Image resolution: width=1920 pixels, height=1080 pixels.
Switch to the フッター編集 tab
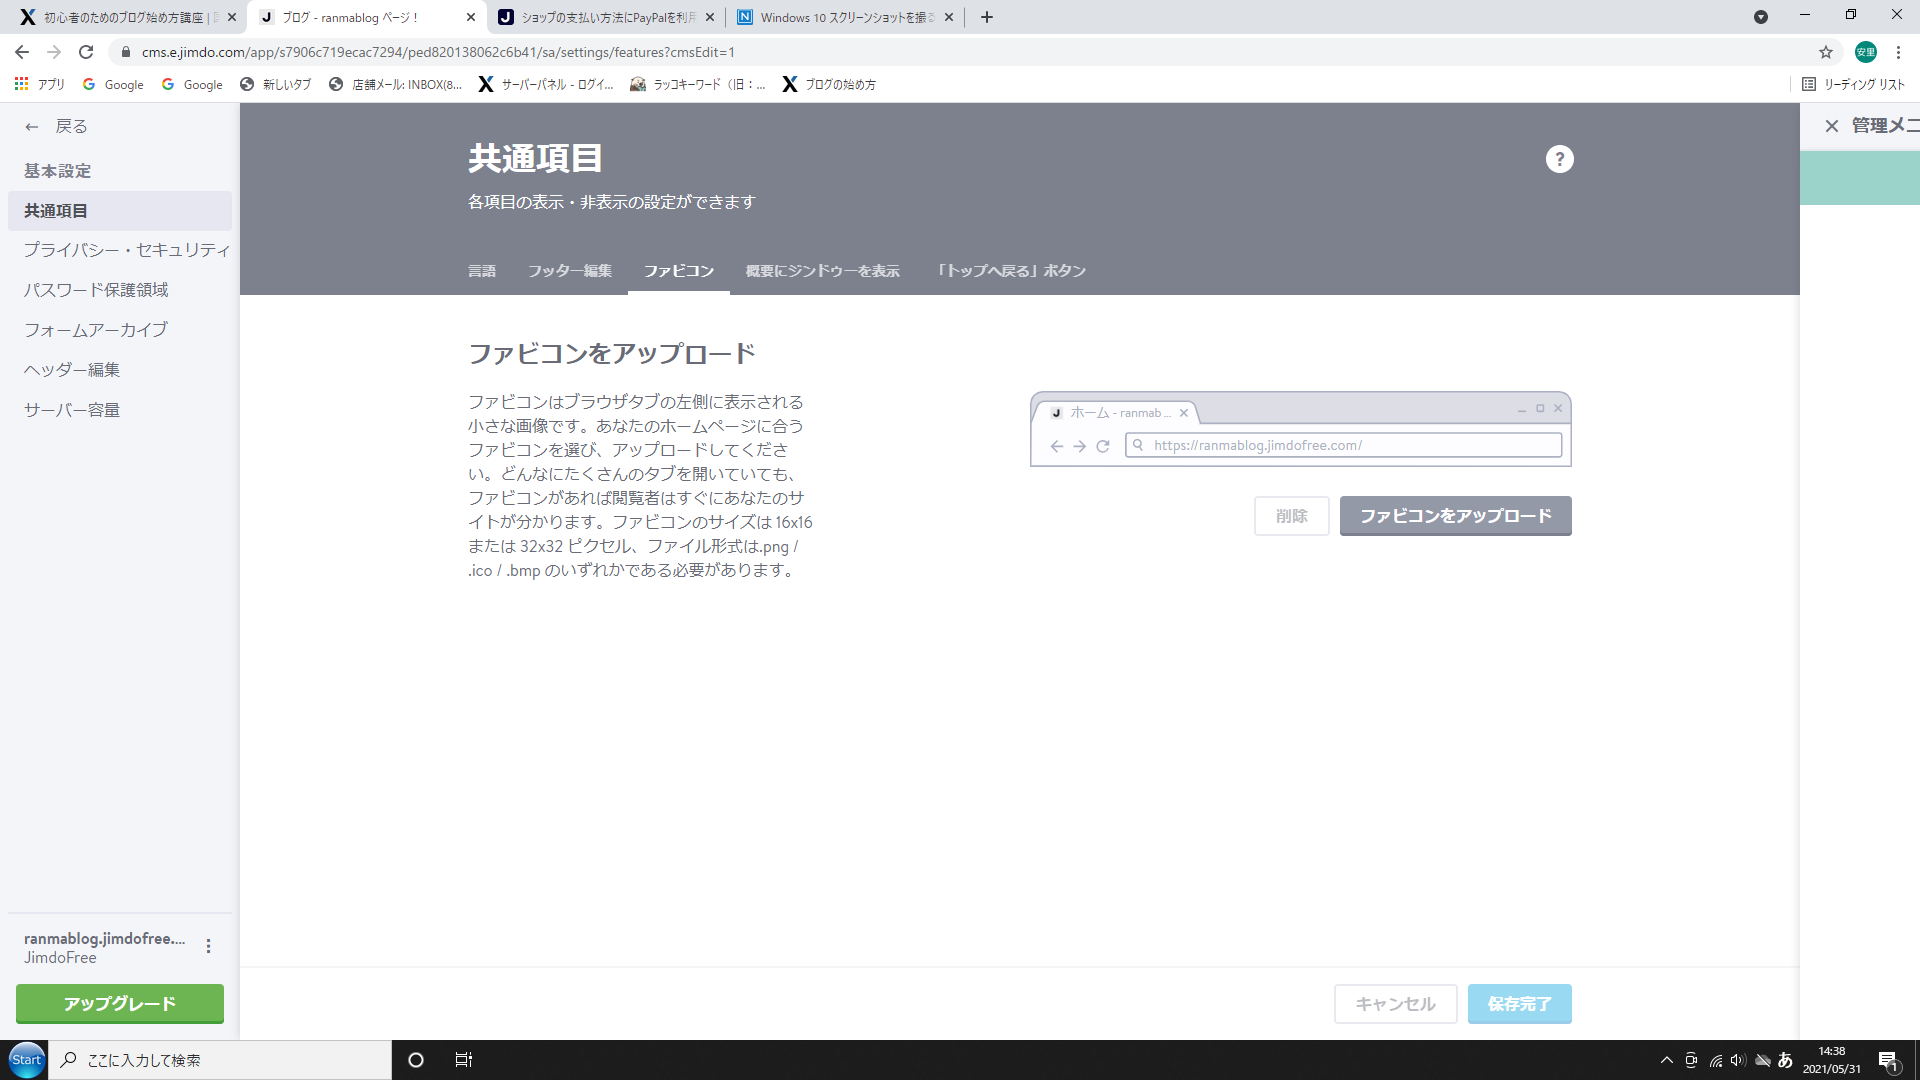(569, 271)
